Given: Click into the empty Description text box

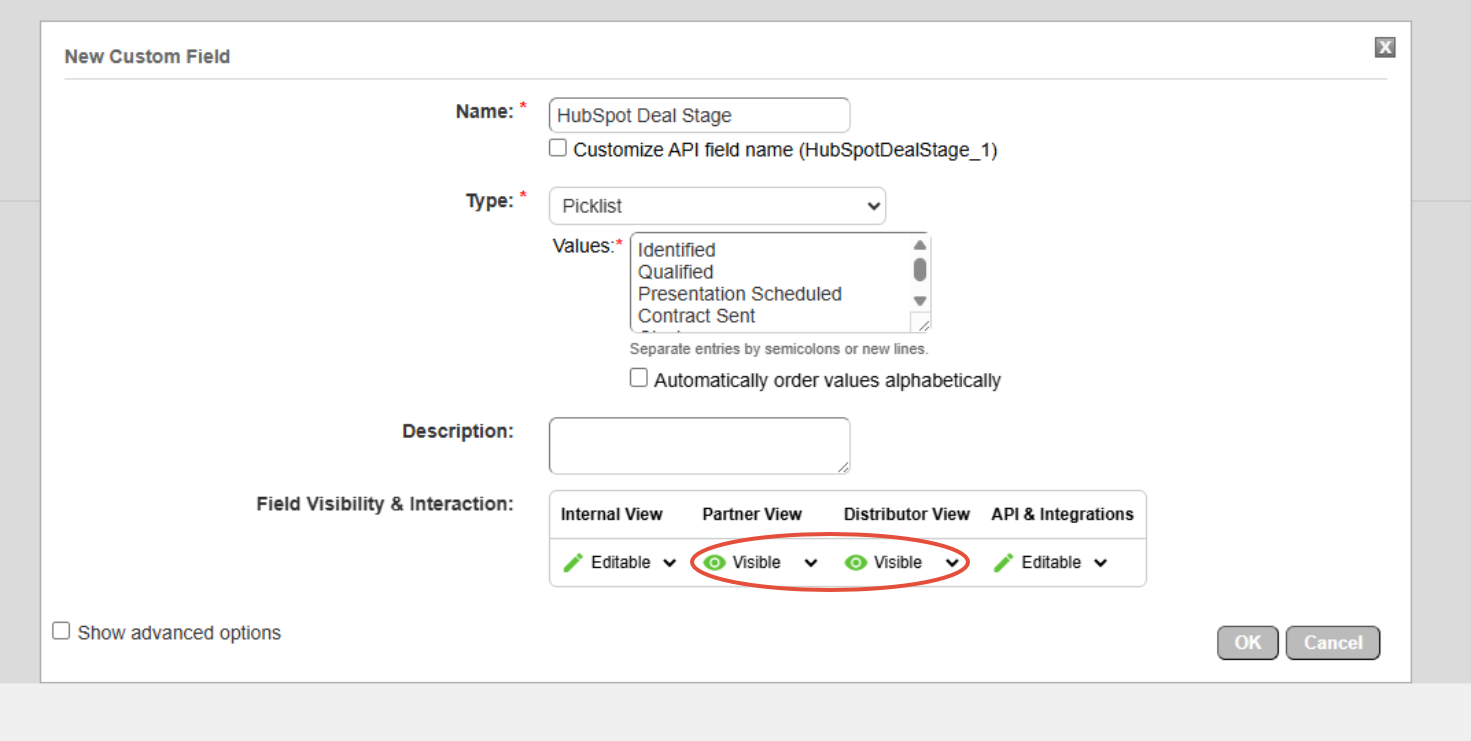Looking at the screenshot, I should (699, 446).
